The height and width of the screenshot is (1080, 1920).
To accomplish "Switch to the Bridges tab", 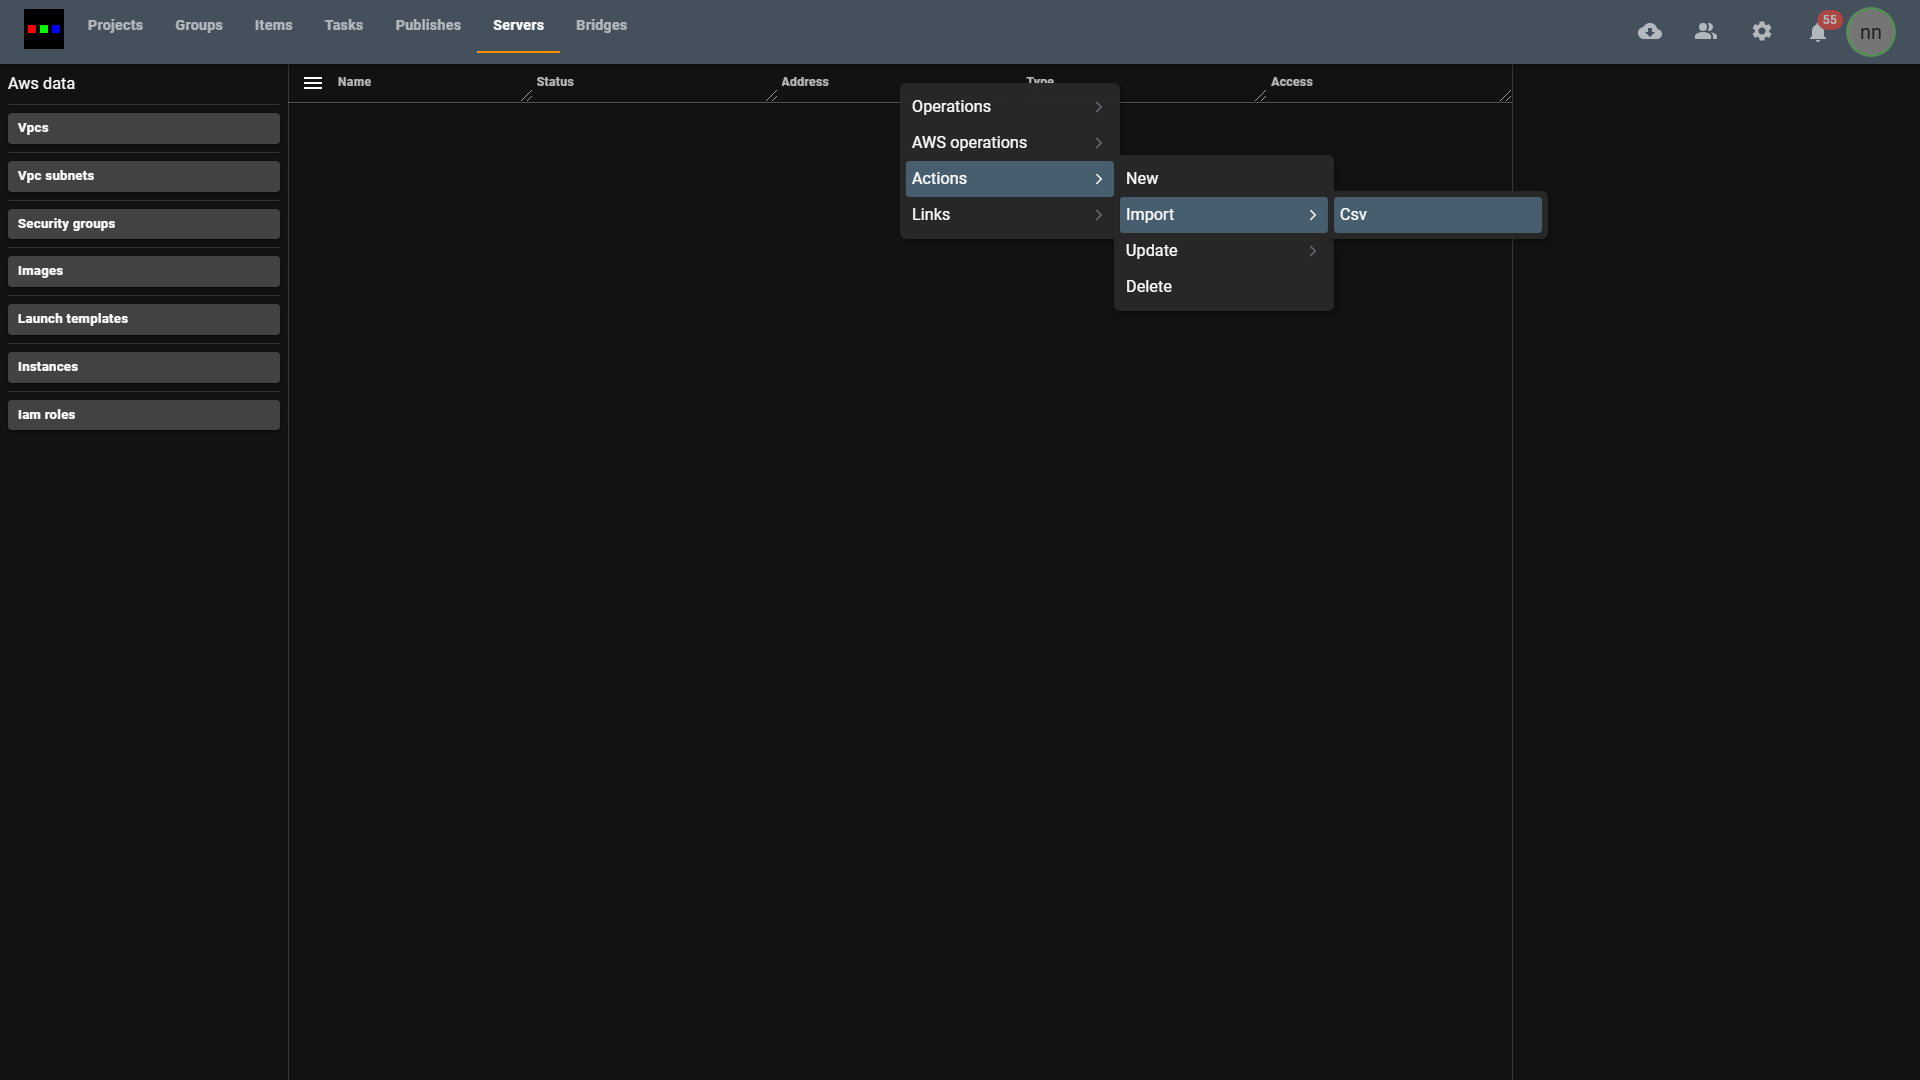I will (601, 25).
